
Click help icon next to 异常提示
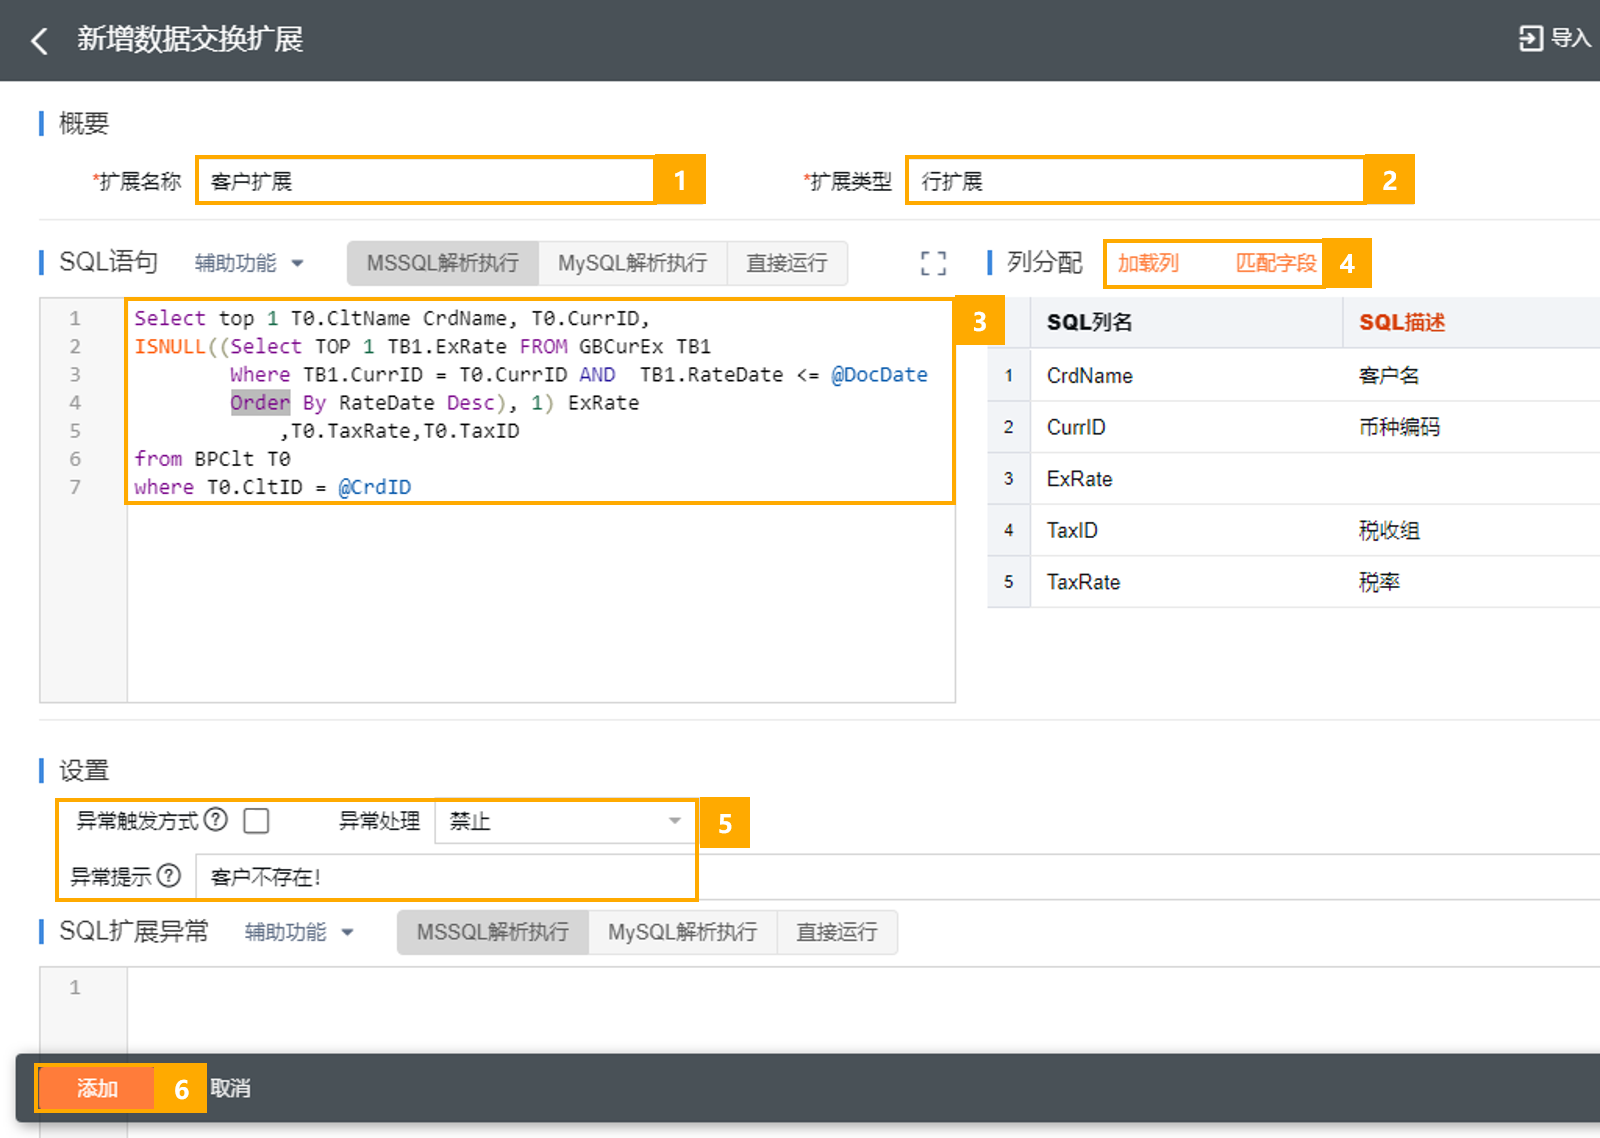point(169,876)
